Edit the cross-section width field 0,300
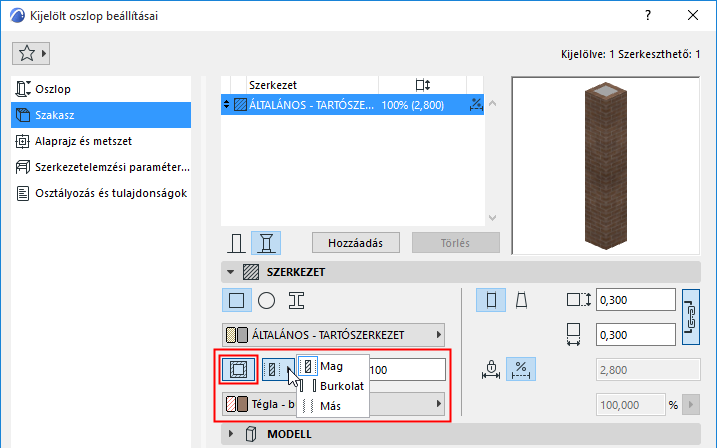 click(x=636, y=335)
